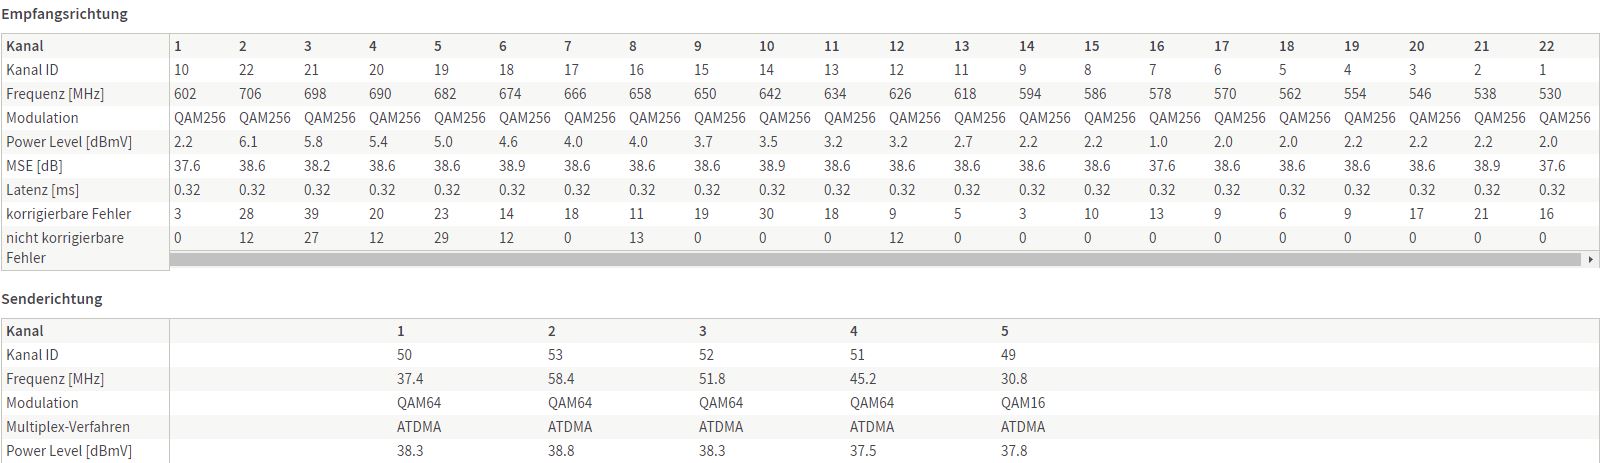
Task: Click the horizontal scrollbar thumb under Empfangsrichtung
Action: [875, 259]
